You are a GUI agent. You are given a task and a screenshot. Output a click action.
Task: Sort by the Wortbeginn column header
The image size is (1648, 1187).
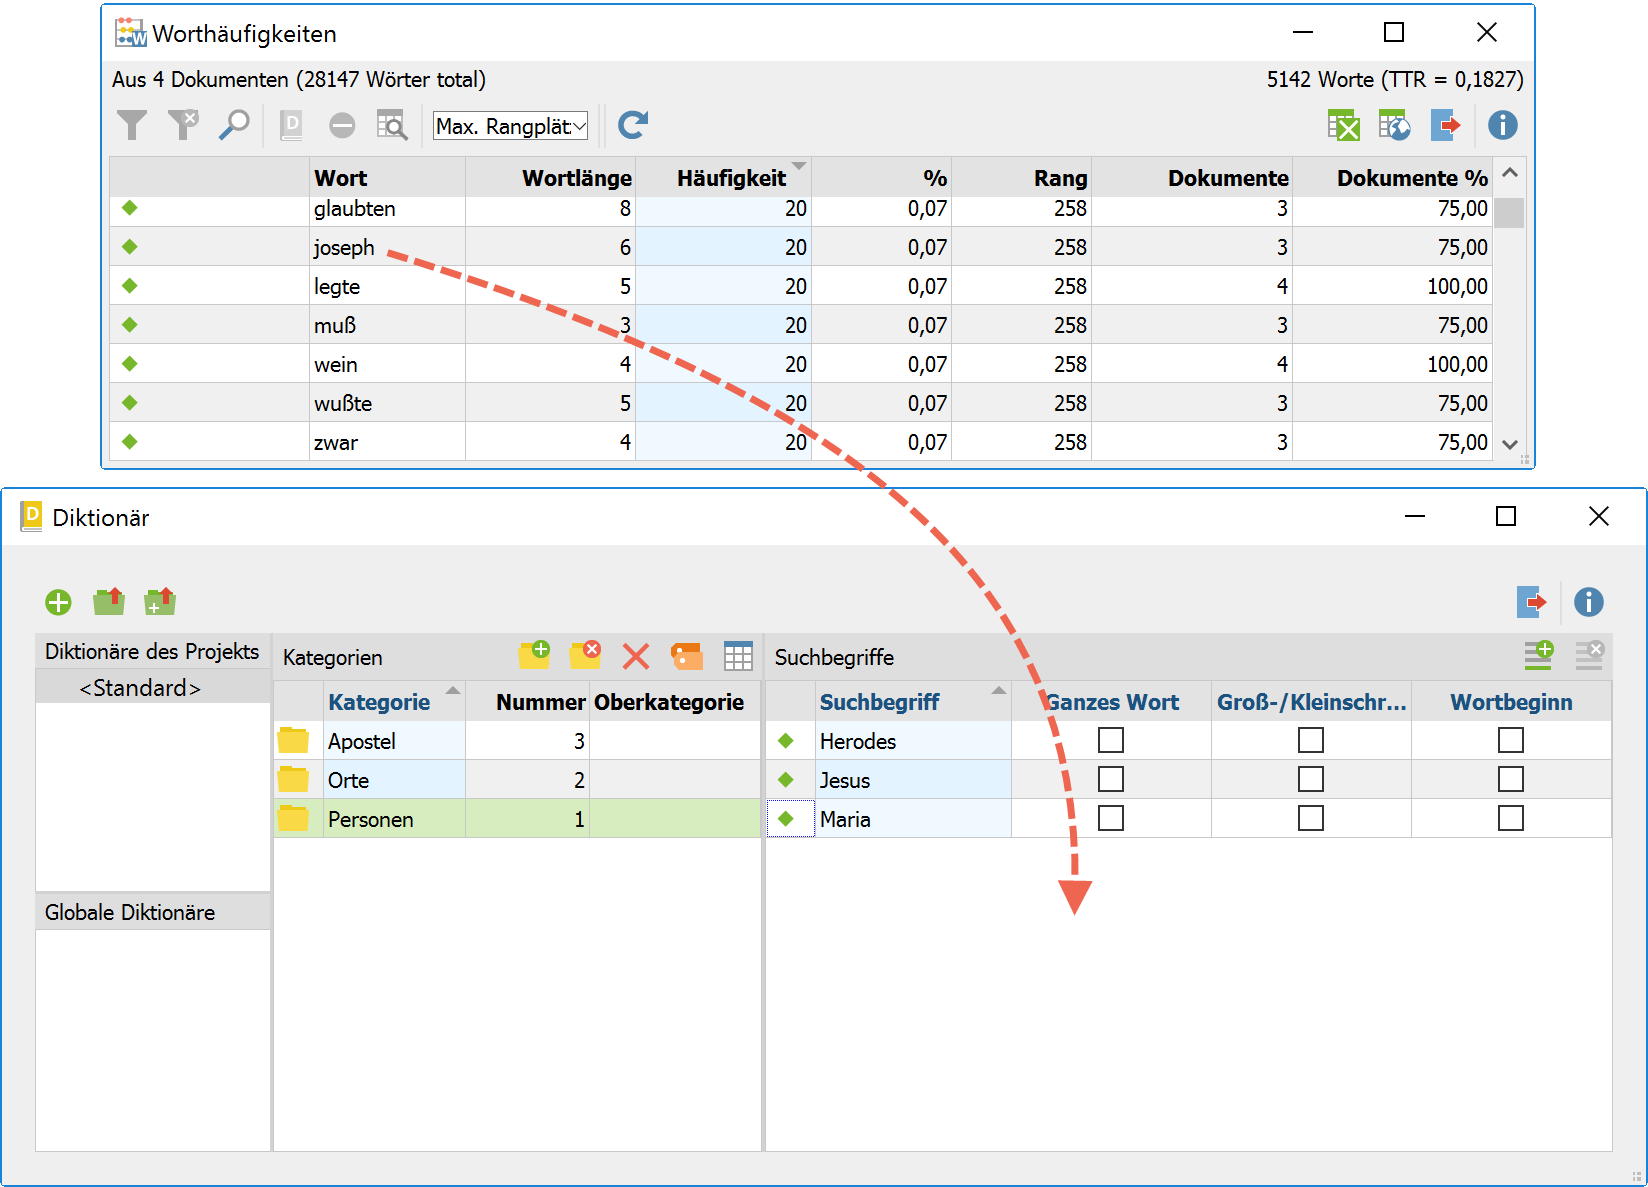(1511, 701)
